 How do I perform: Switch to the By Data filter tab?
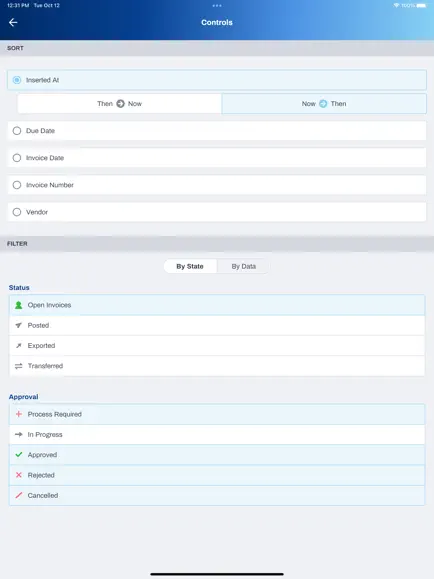pyautogui.click(x=243, y=266)
